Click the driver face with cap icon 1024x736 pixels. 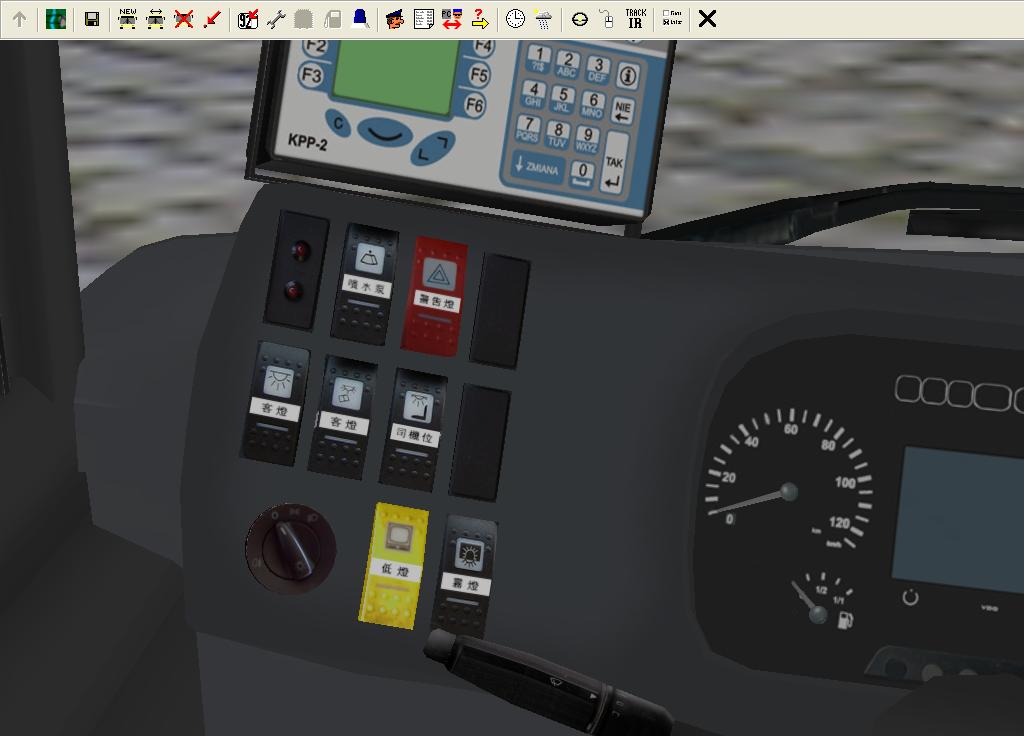(395, 20)
